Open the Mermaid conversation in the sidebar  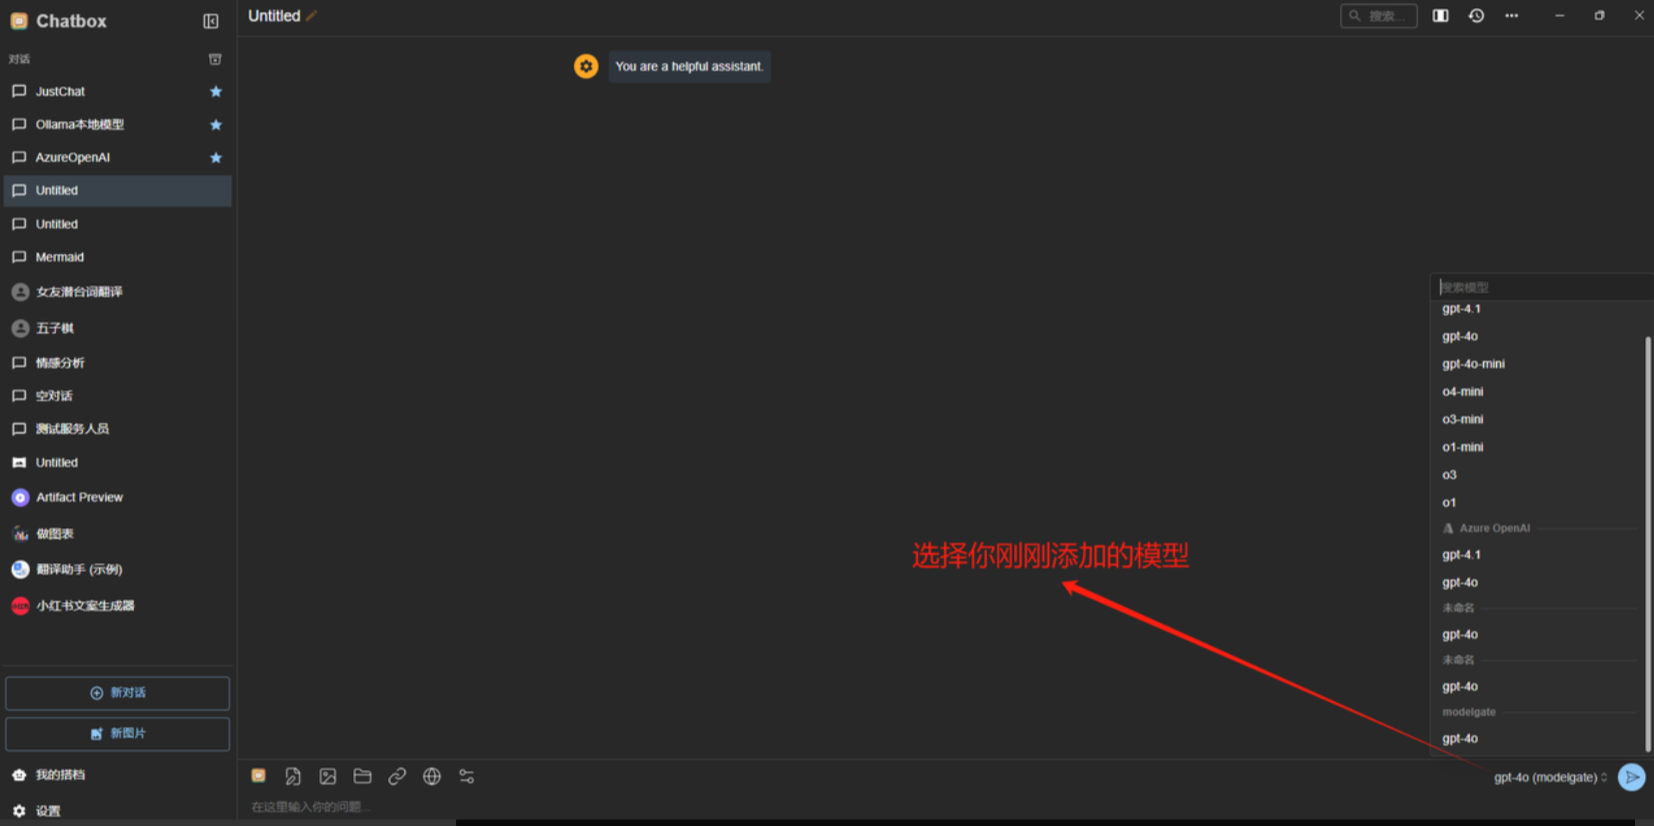60,257
